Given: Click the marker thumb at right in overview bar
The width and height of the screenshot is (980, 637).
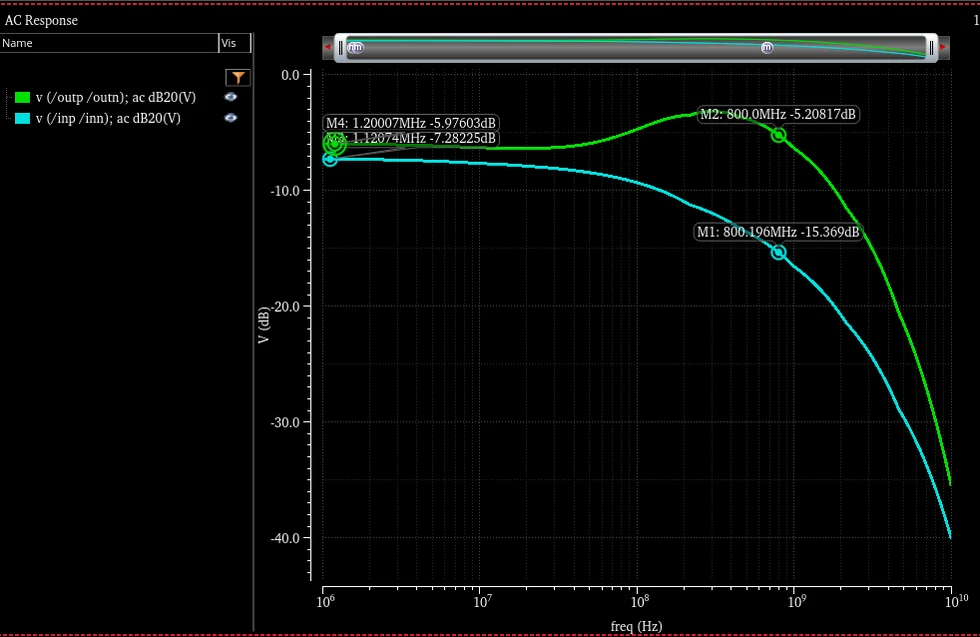Looking at the screenshot, I should pos(767,48).
